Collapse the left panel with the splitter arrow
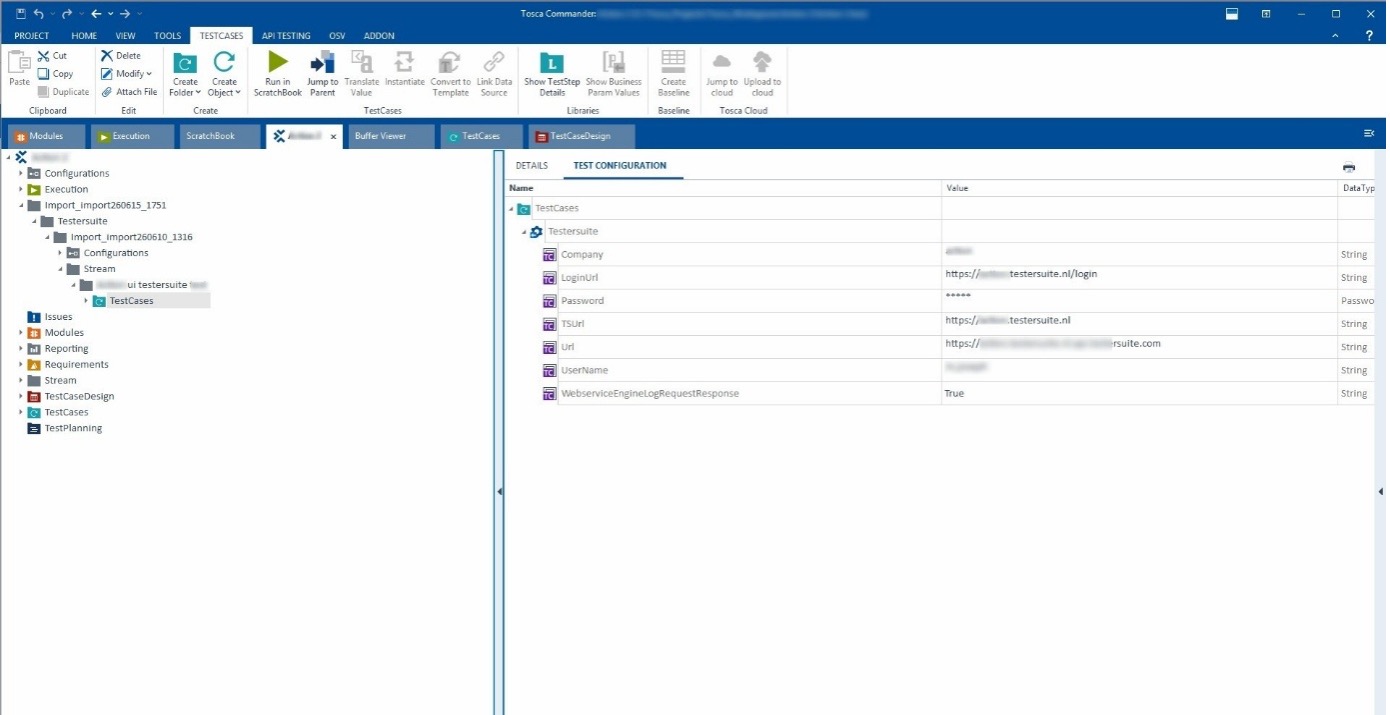Image resolution: width=1390 pixels, height=715 pixels. click(499, 491)
